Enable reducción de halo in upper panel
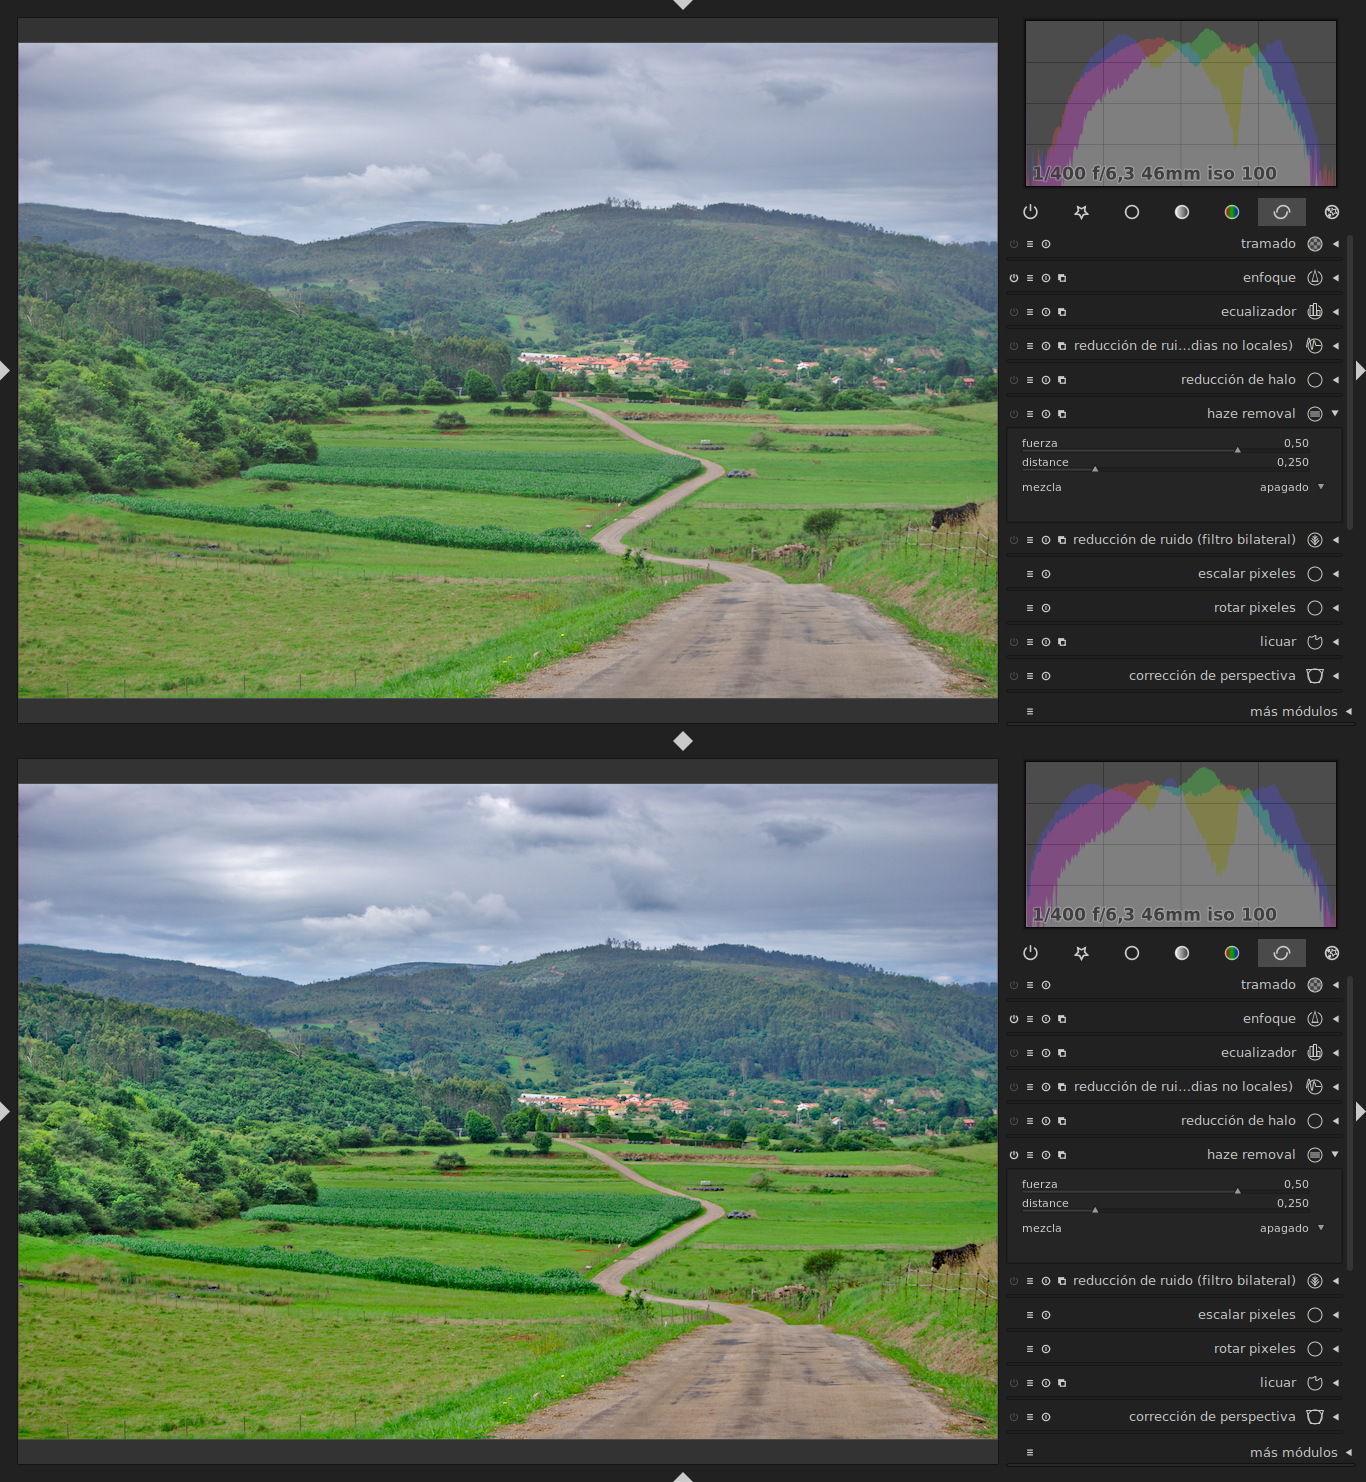Screen dimensions: 1366x1482 click(x=1014, y=380)
